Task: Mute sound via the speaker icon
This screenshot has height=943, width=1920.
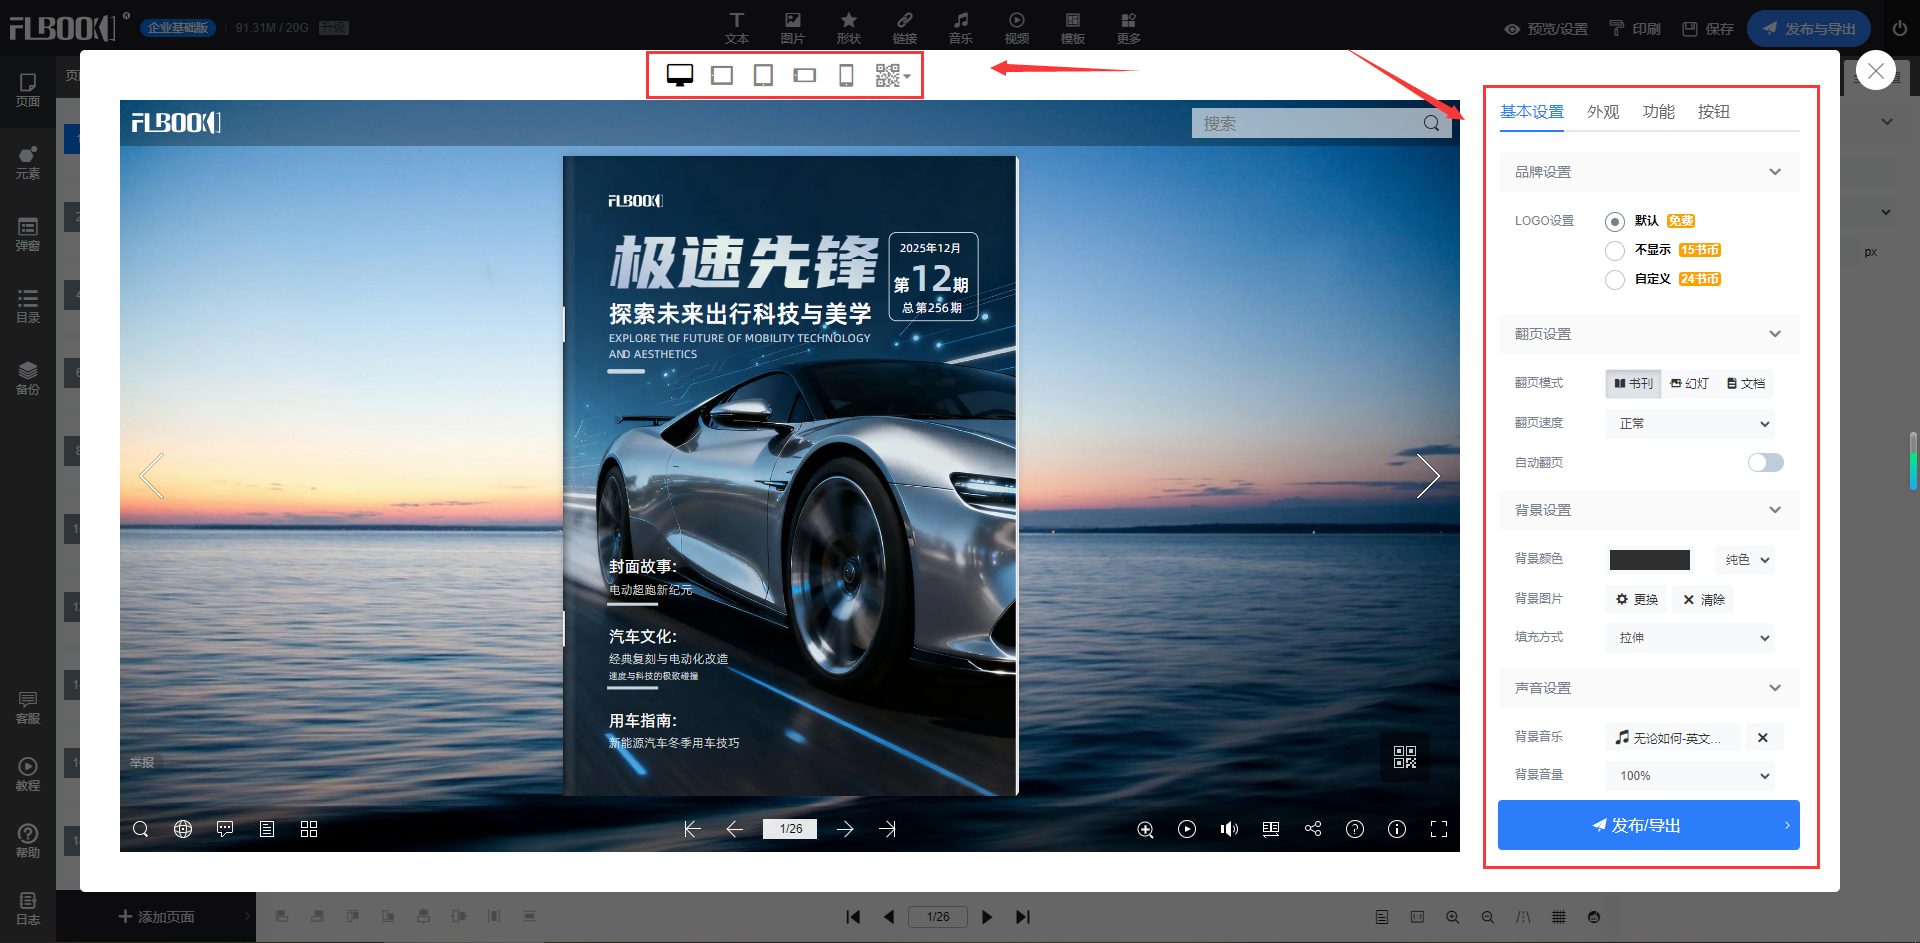Action: [x=1229, y=829]
